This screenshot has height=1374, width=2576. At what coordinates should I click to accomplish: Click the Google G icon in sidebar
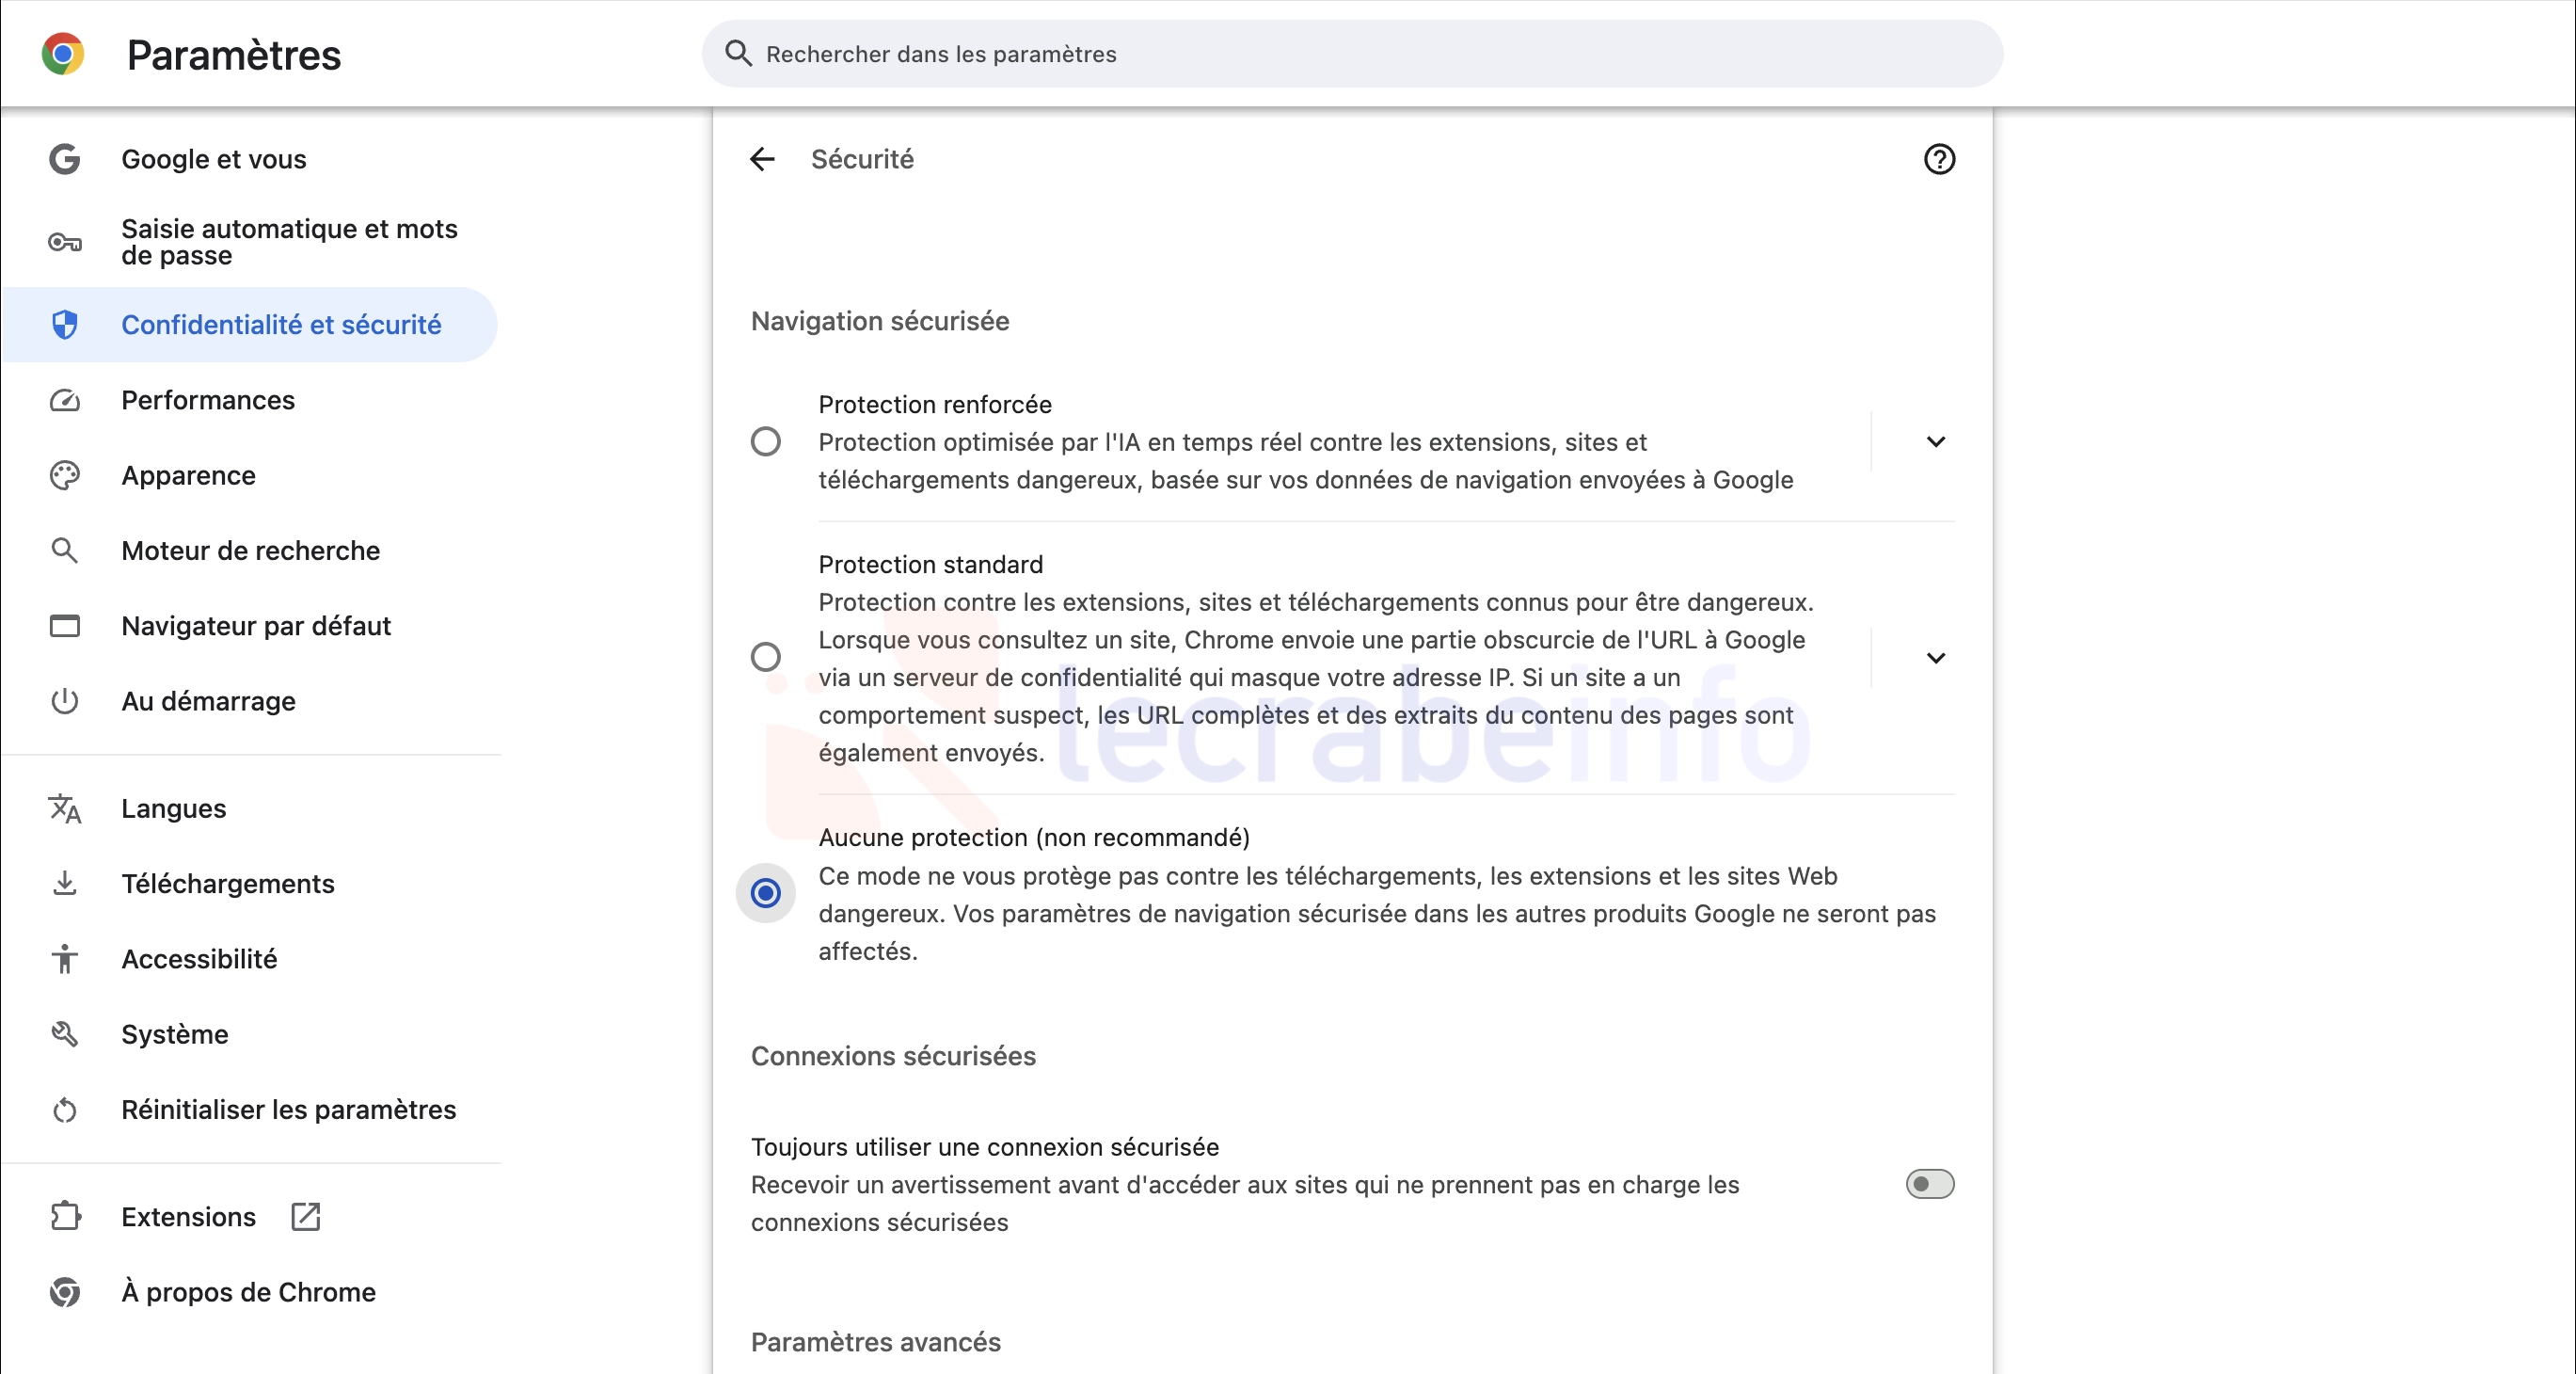[x=65, y=159]
